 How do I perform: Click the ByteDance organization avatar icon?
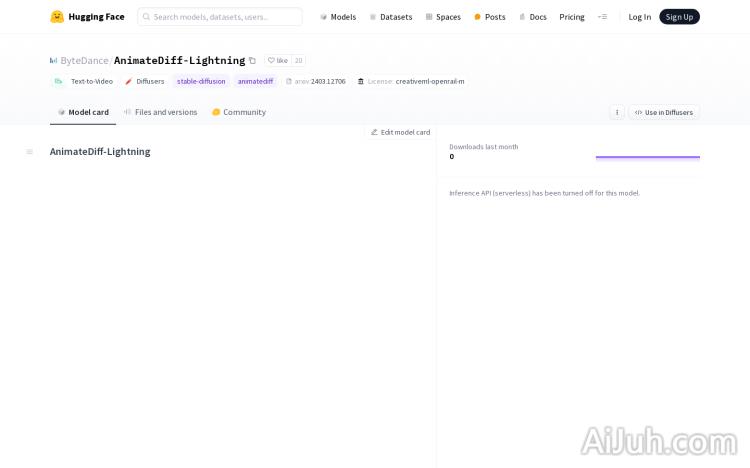(x=54, y=60)
